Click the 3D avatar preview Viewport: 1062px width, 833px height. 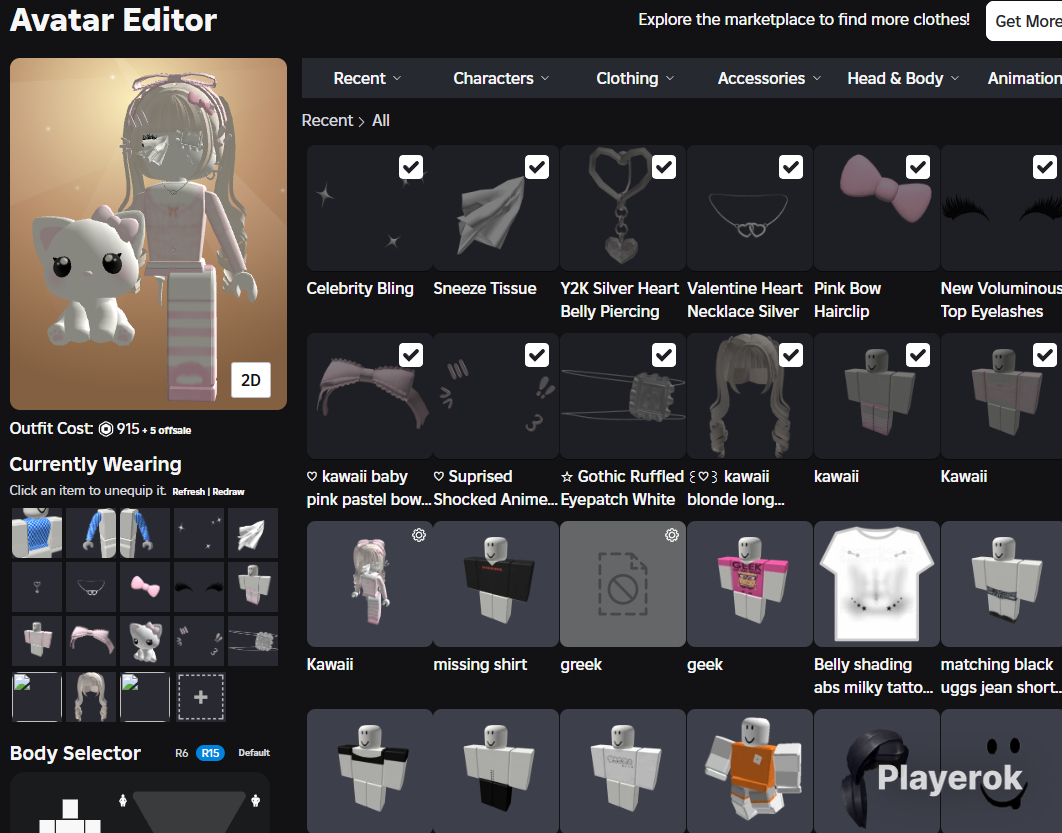148,234
